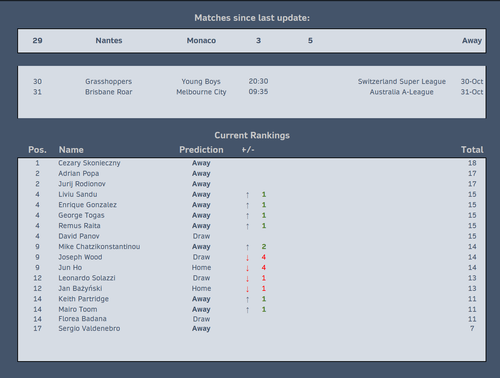Click Cezary Skonieczny's total of 18
Image resolution: width=500 pixels, height=378 pixels.
(472, 163)
